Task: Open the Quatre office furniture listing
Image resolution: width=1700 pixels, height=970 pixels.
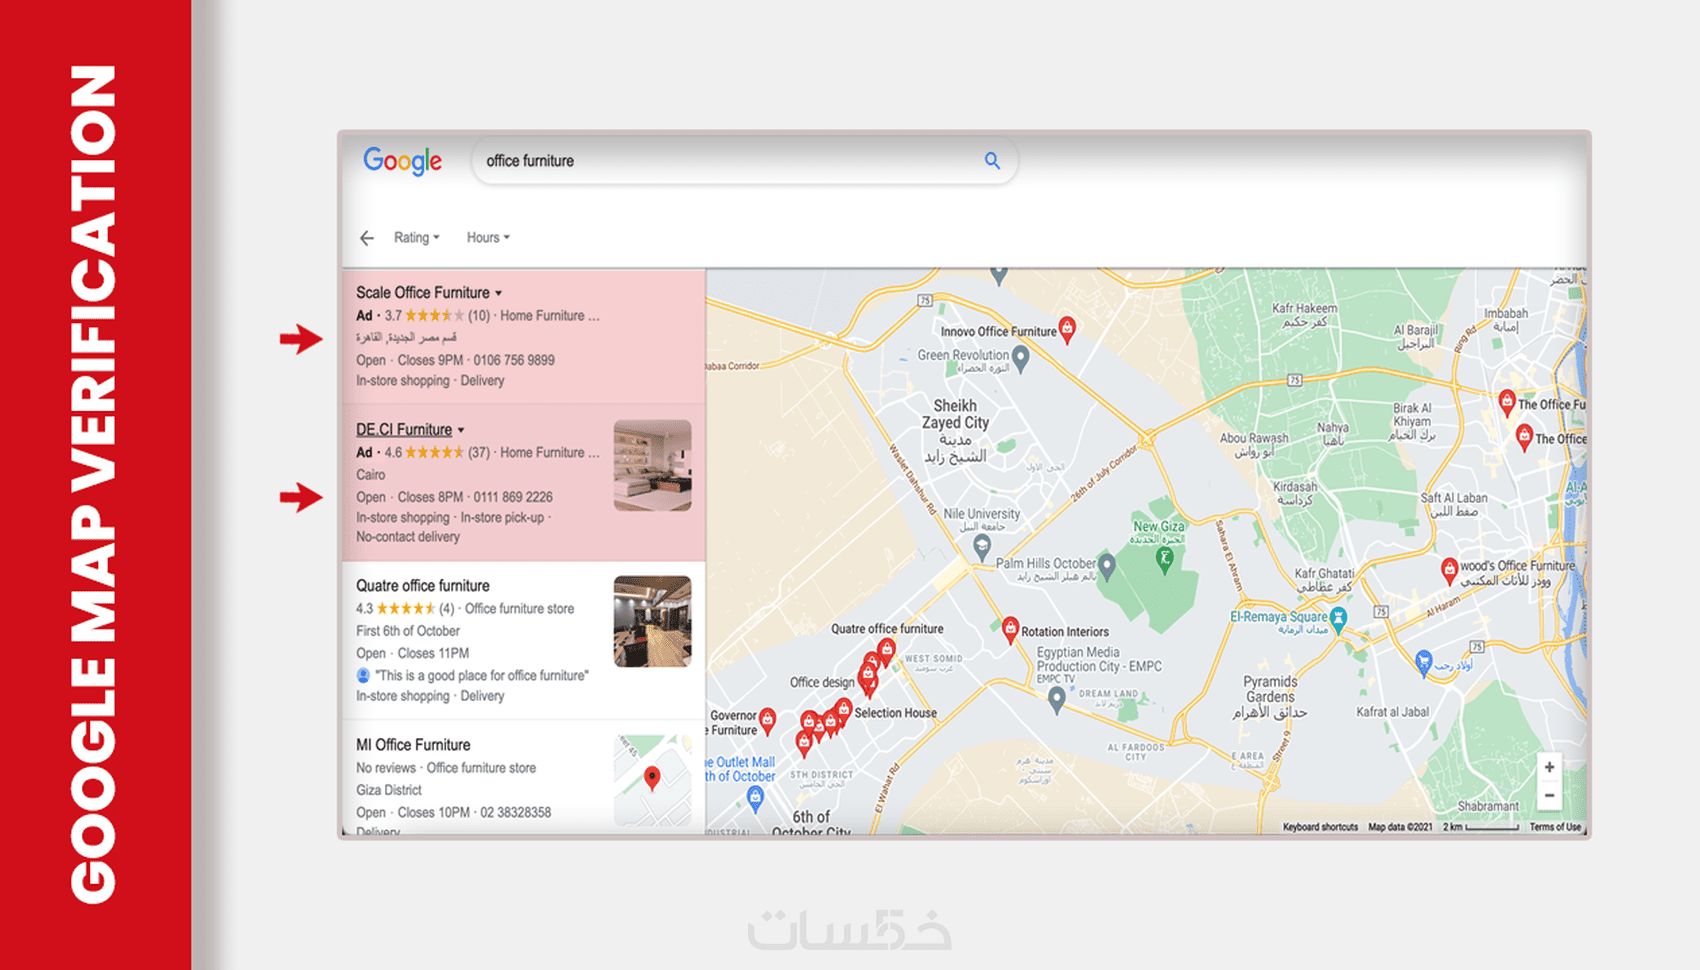Action: click(523, 640)
